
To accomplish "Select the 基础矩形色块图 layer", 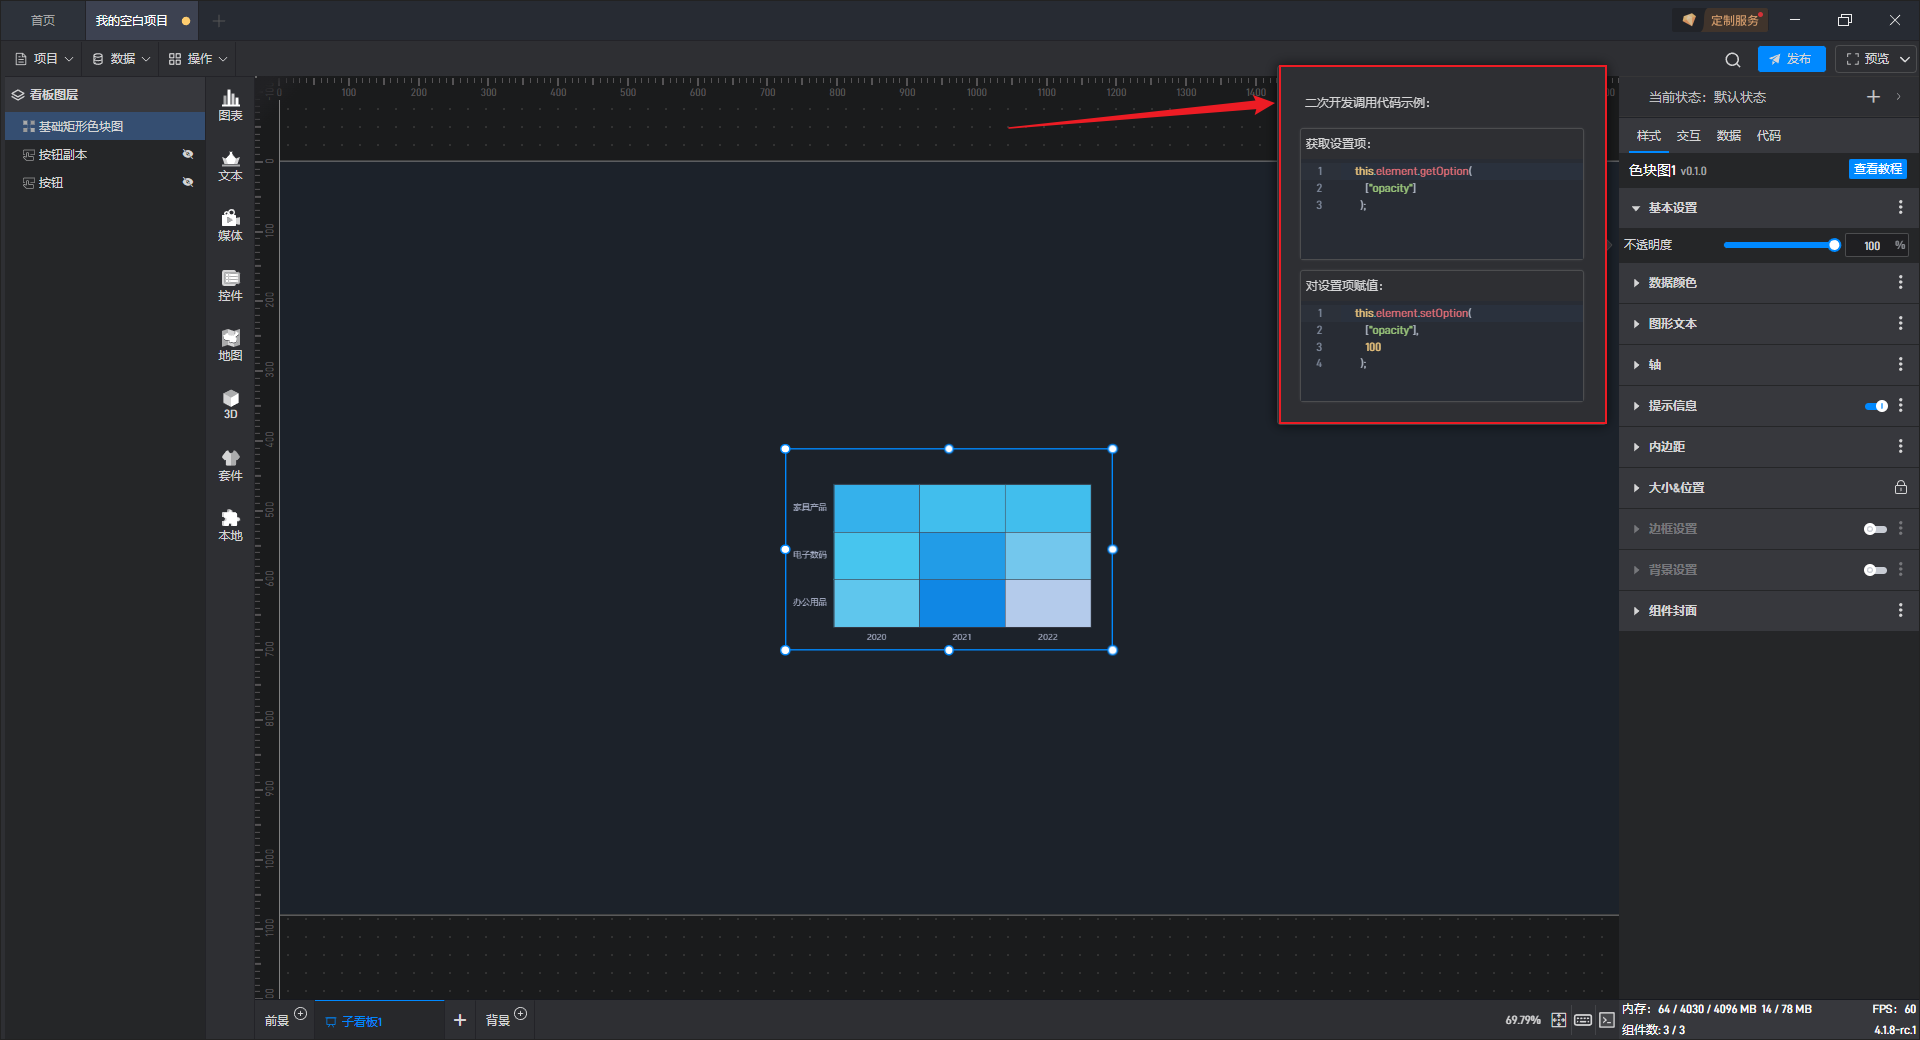I will pos(81,126).
